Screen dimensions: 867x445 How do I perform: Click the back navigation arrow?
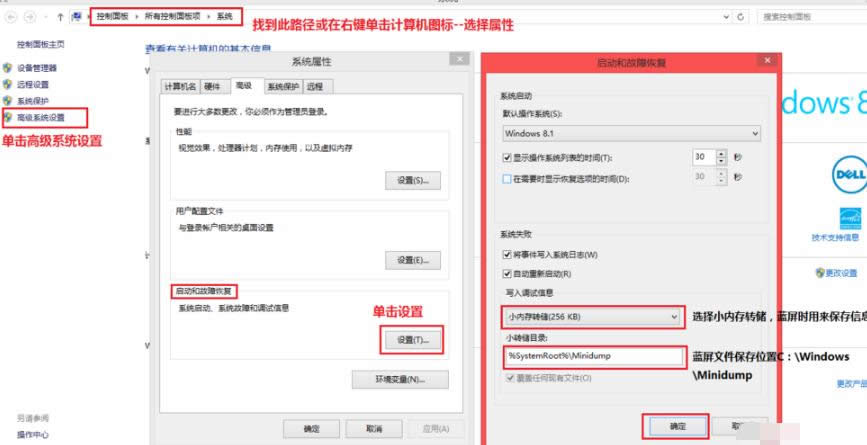12,18
